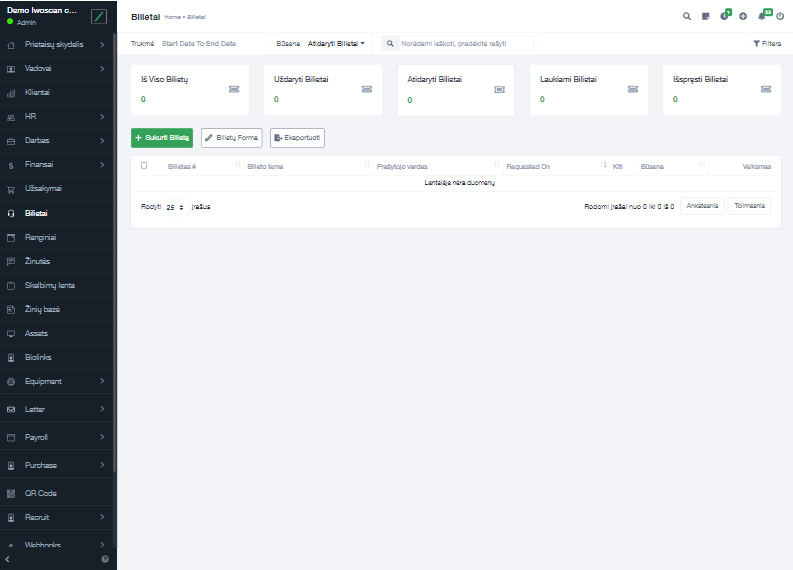Screen dimensions: 793x570
Task: Go to Žinių bazė menu item
Action: (42, 309)
